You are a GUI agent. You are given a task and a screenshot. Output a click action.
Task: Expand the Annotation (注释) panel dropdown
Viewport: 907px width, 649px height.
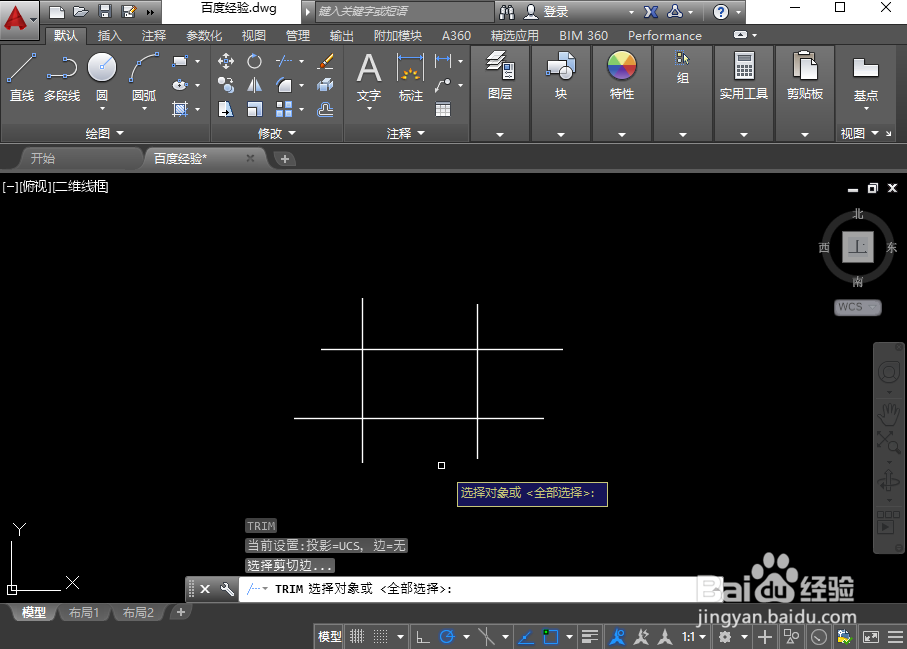click(405, 134)
